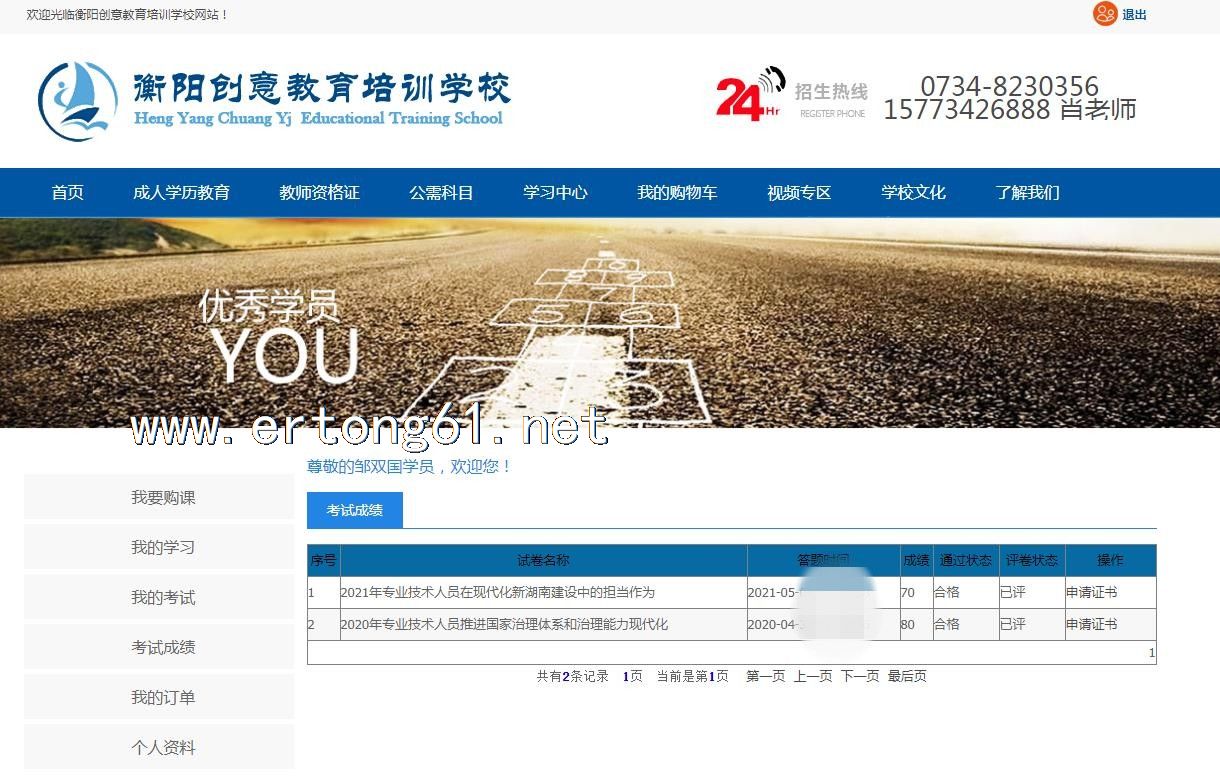Open the 视频专区 section
Viewport: 1220px width, 783px height.
point(799,193)
